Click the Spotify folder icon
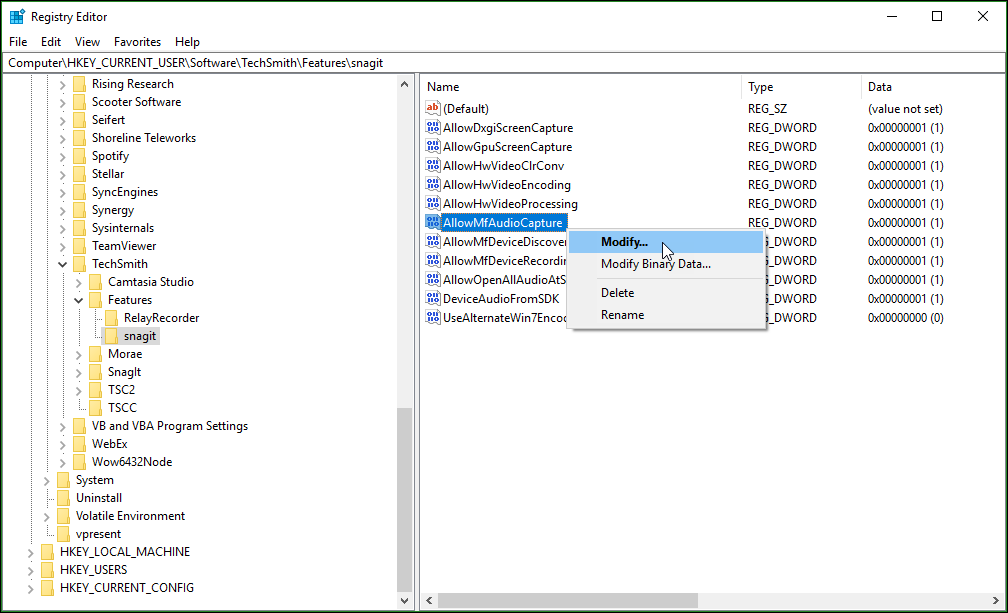This screenshot has width=1008, height=613. click(80, 156)
